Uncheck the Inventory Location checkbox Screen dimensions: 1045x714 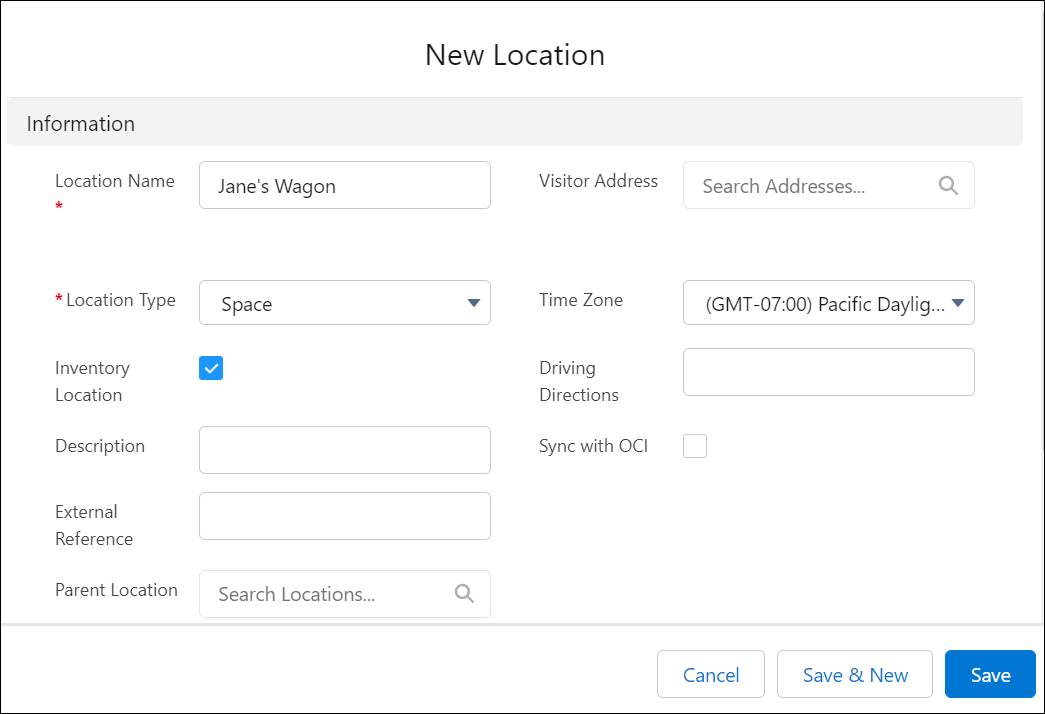[x=211, y=368]
